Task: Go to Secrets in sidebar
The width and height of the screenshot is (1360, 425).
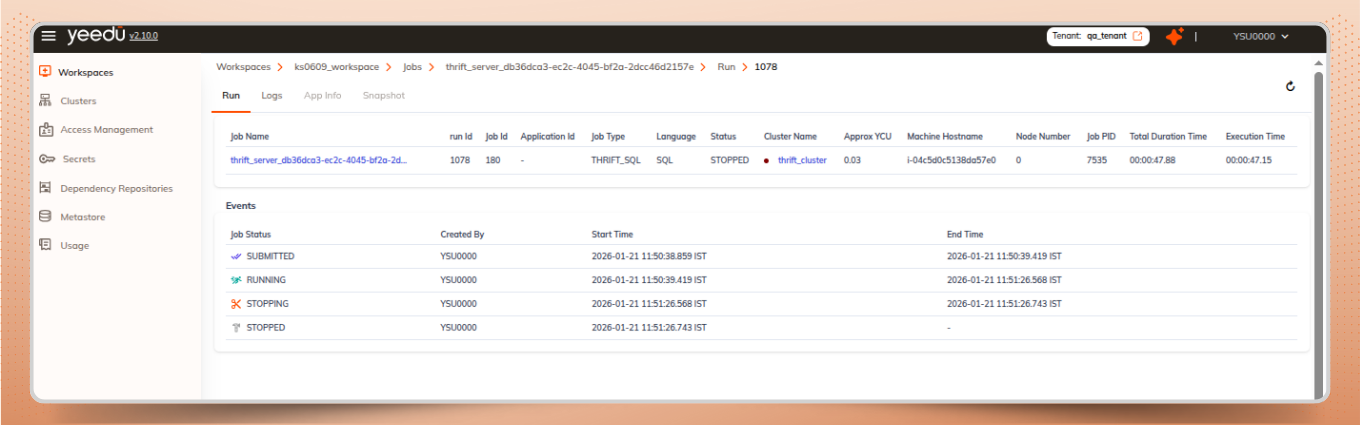Action: (79, 159)
